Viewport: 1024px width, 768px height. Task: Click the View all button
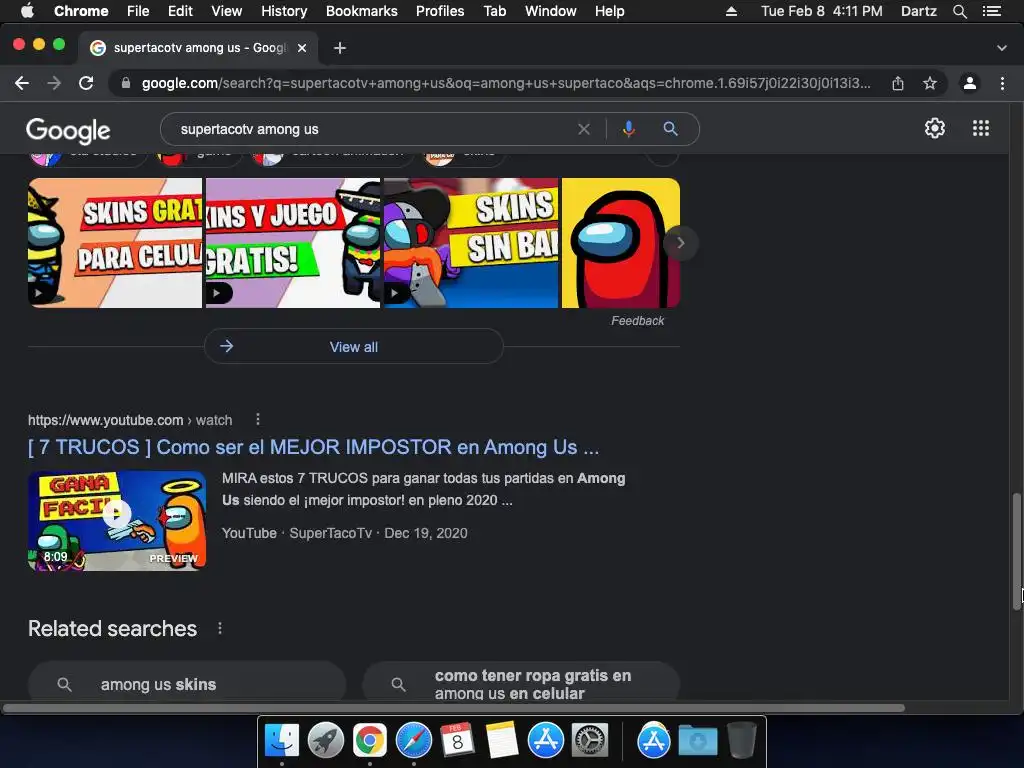click(353, 347)
